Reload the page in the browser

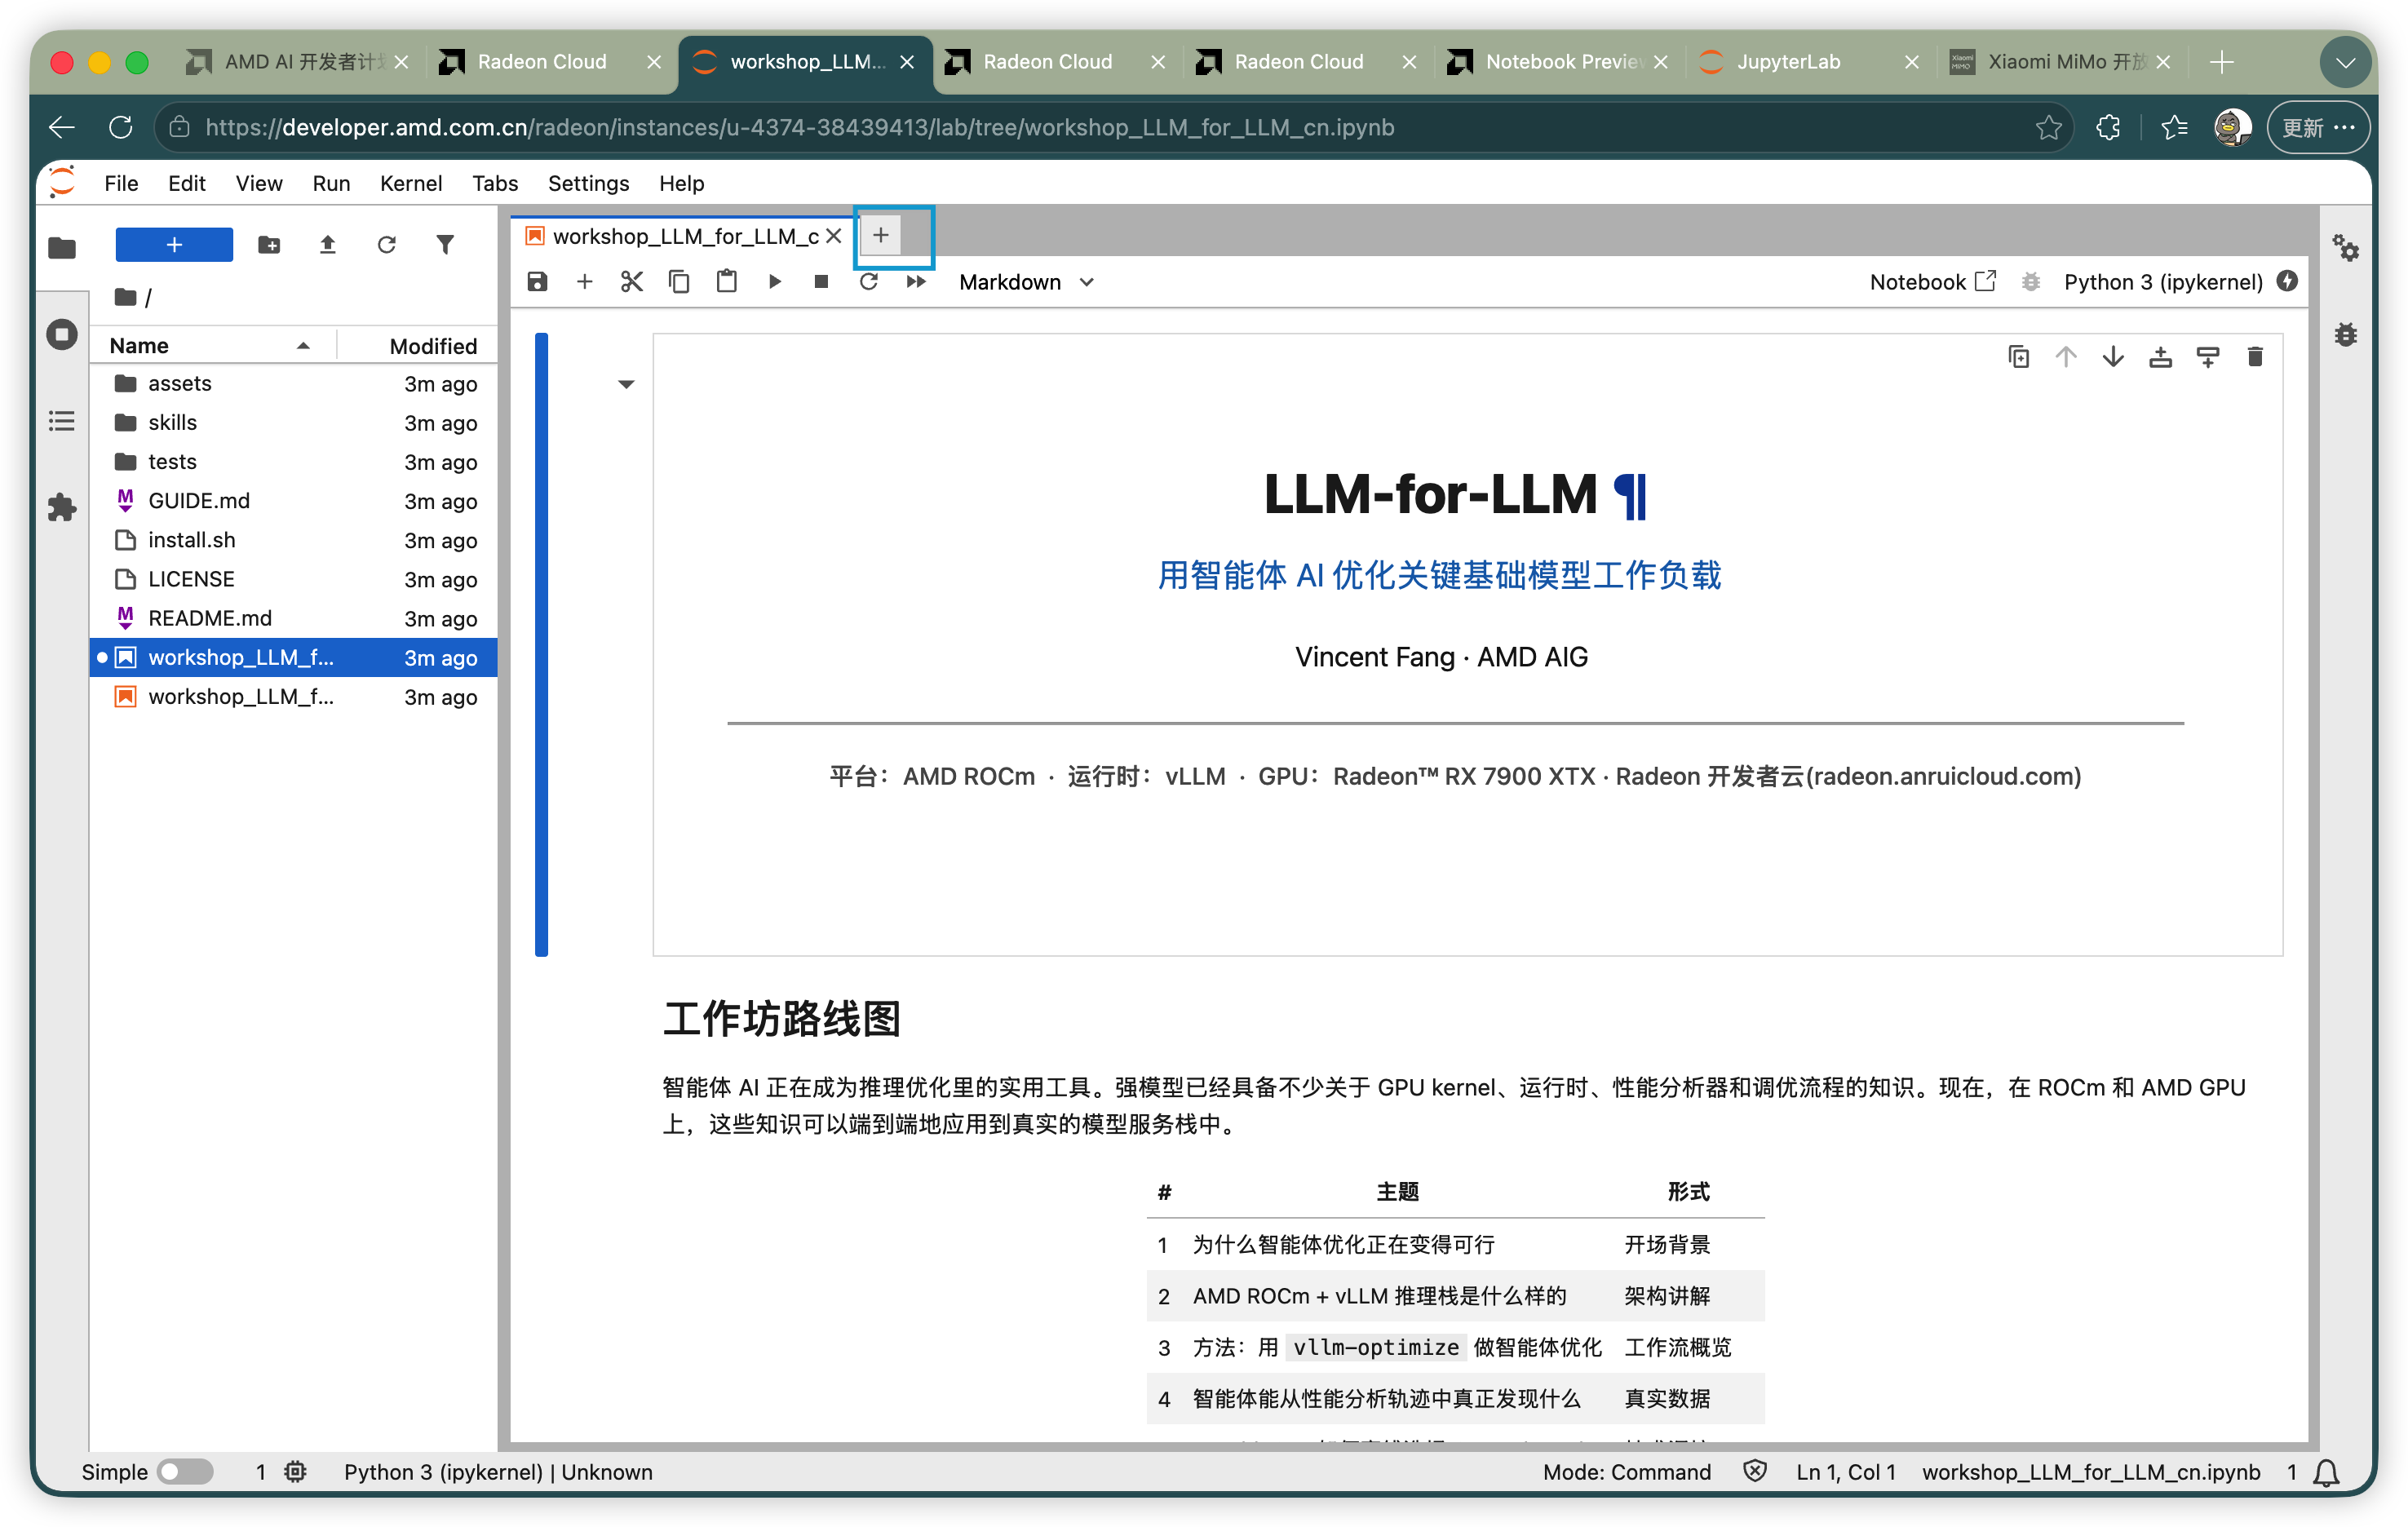pos(120,127)
